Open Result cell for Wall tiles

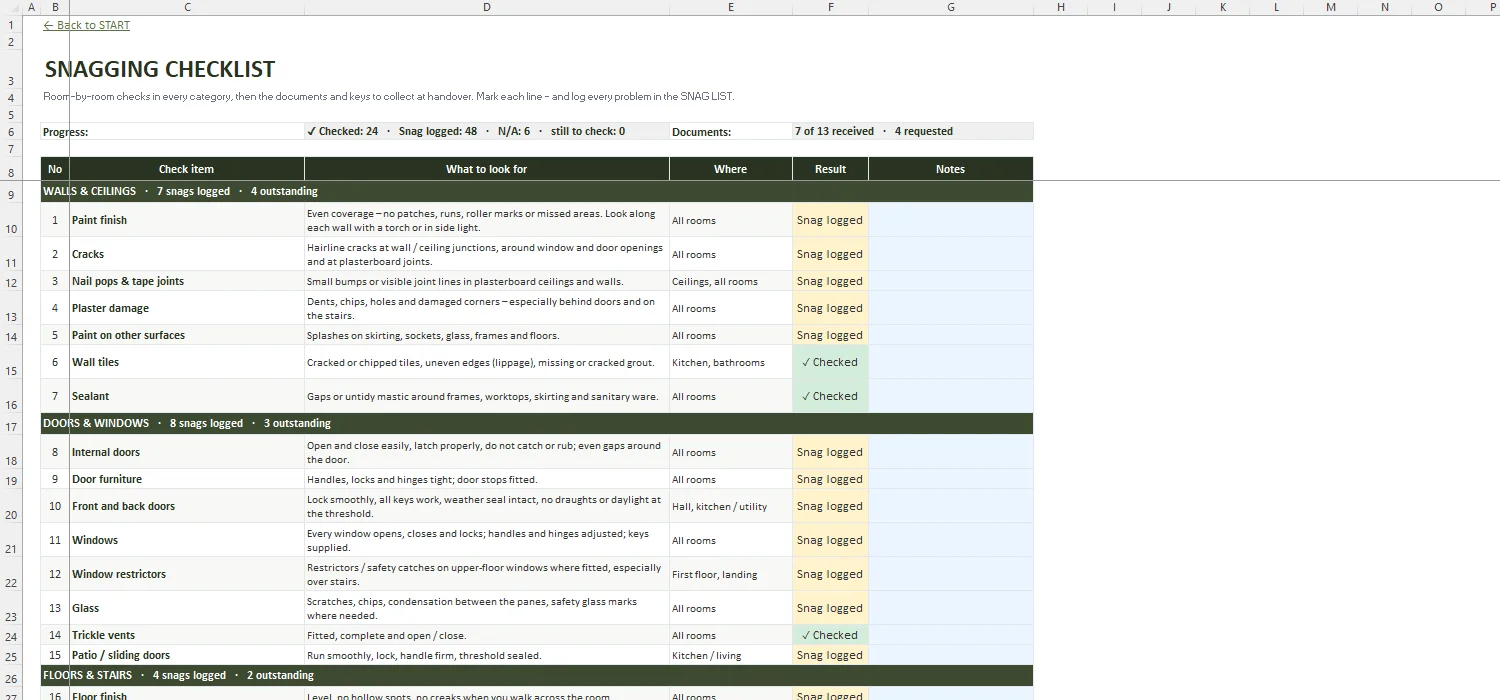[x=830, y=362]
